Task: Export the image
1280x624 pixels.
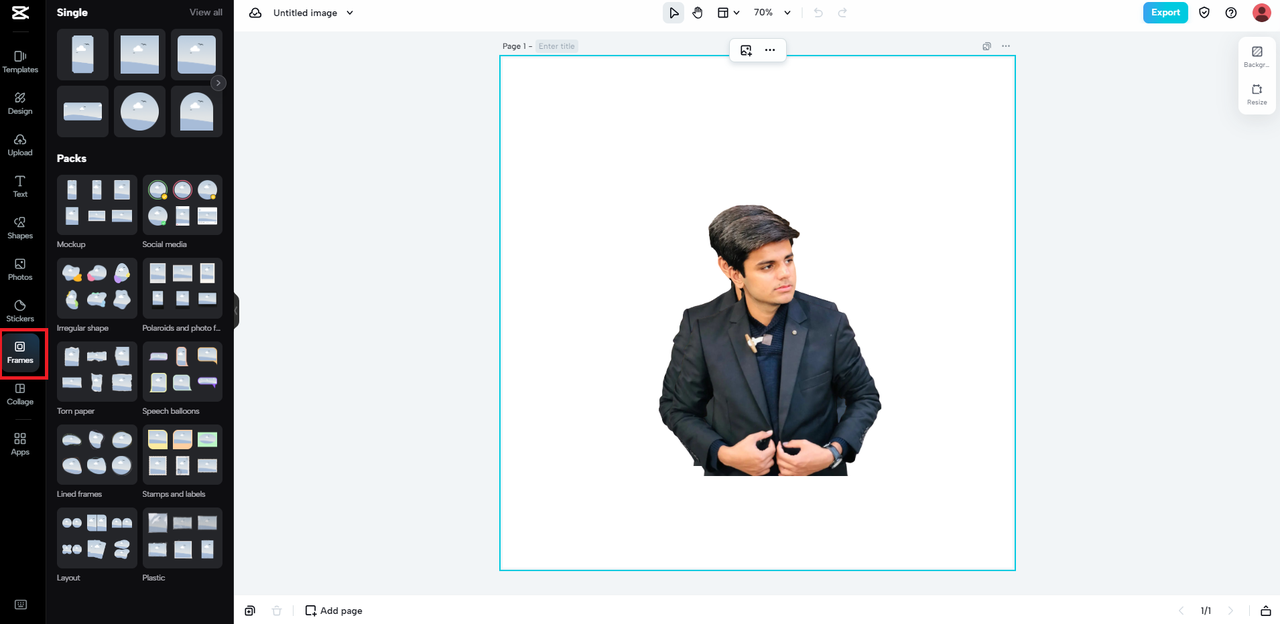Action: [1165, 13]
